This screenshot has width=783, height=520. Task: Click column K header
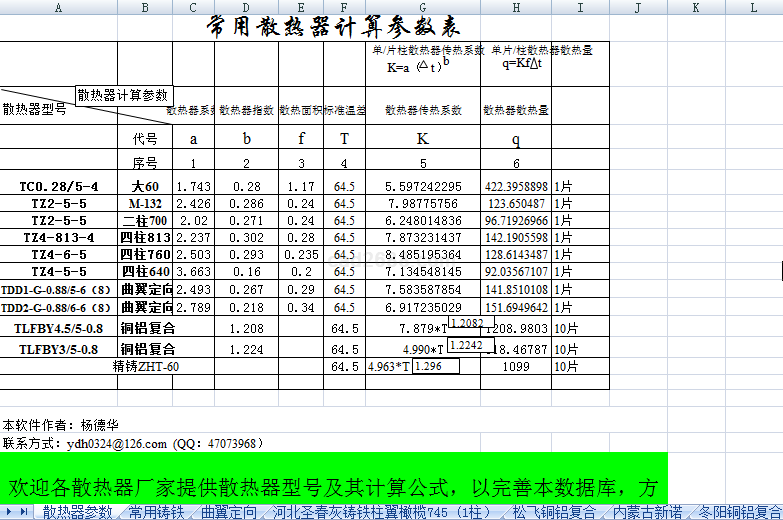click(697, 7)
